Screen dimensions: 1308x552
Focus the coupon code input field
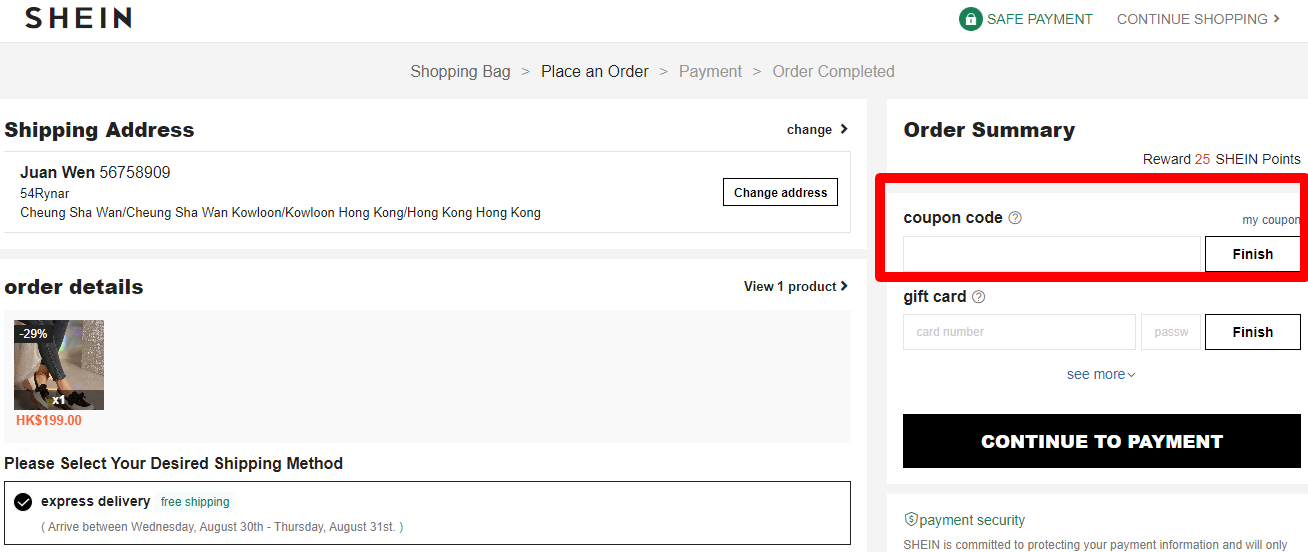click(x=1051, y=254)
